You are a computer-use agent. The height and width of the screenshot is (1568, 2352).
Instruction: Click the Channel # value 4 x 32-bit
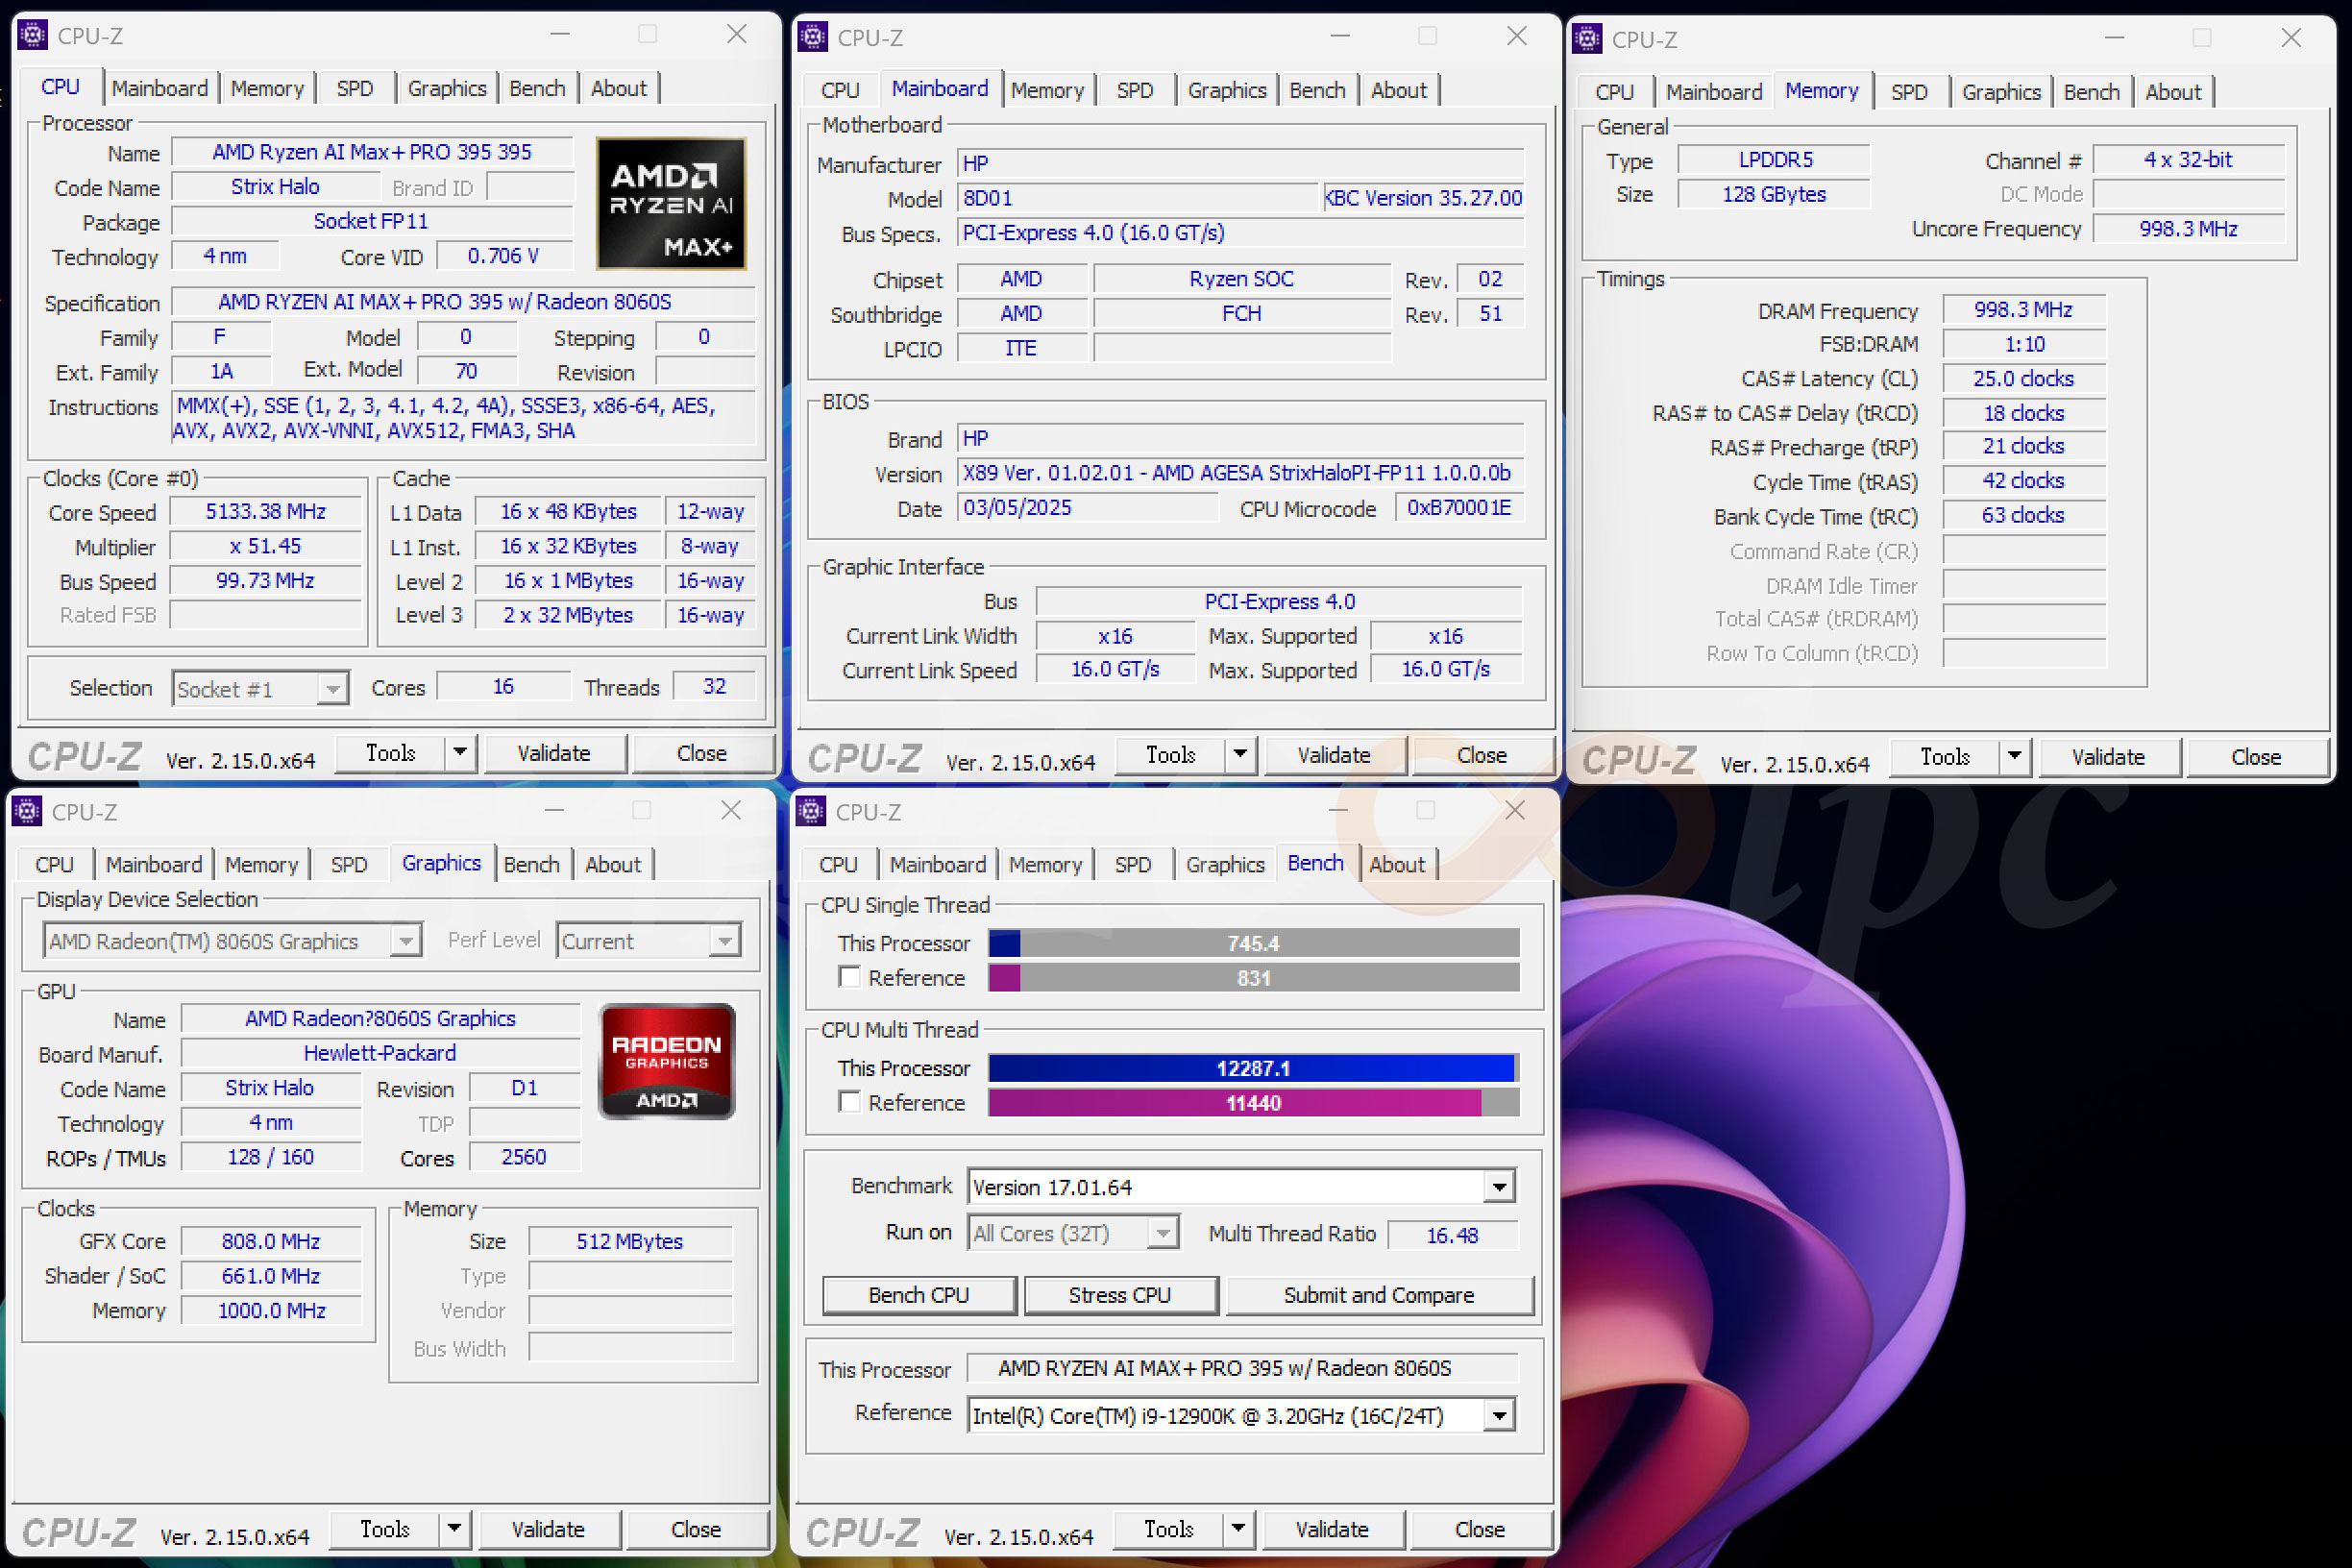2188,160
